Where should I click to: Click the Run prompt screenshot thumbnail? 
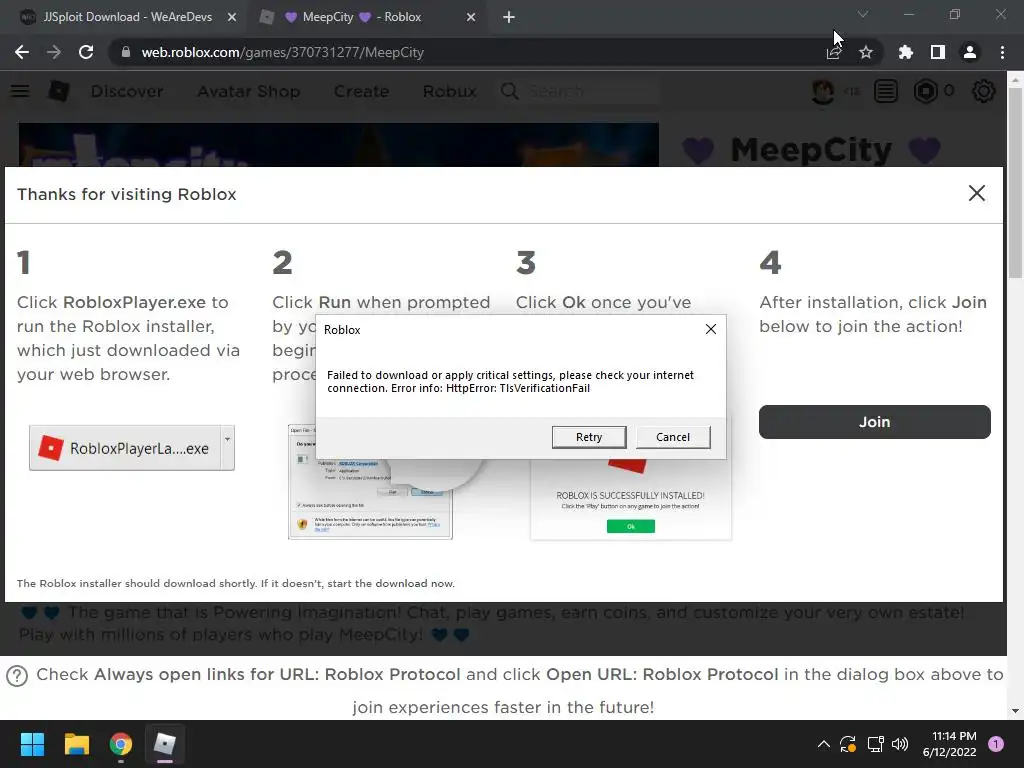(x=370, y=499)
